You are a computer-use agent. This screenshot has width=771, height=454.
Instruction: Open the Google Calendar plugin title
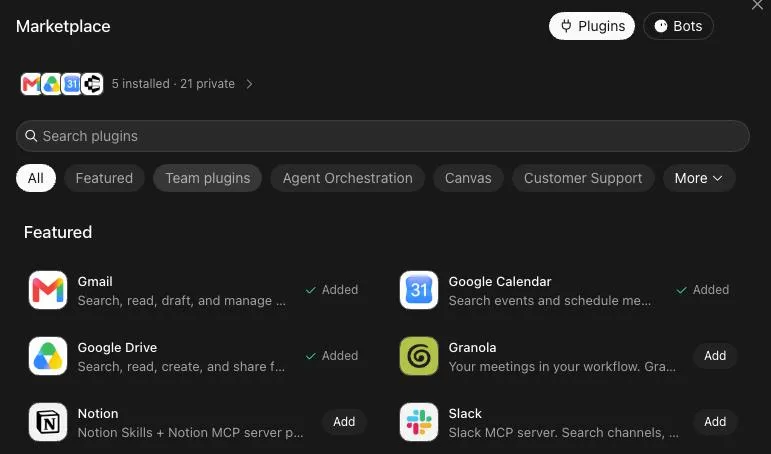click(500, 281)
